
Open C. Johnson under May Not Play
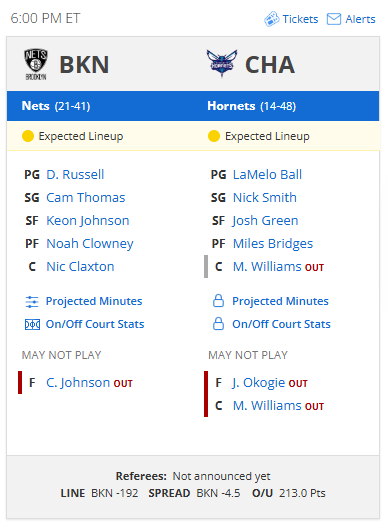point(78,383)
